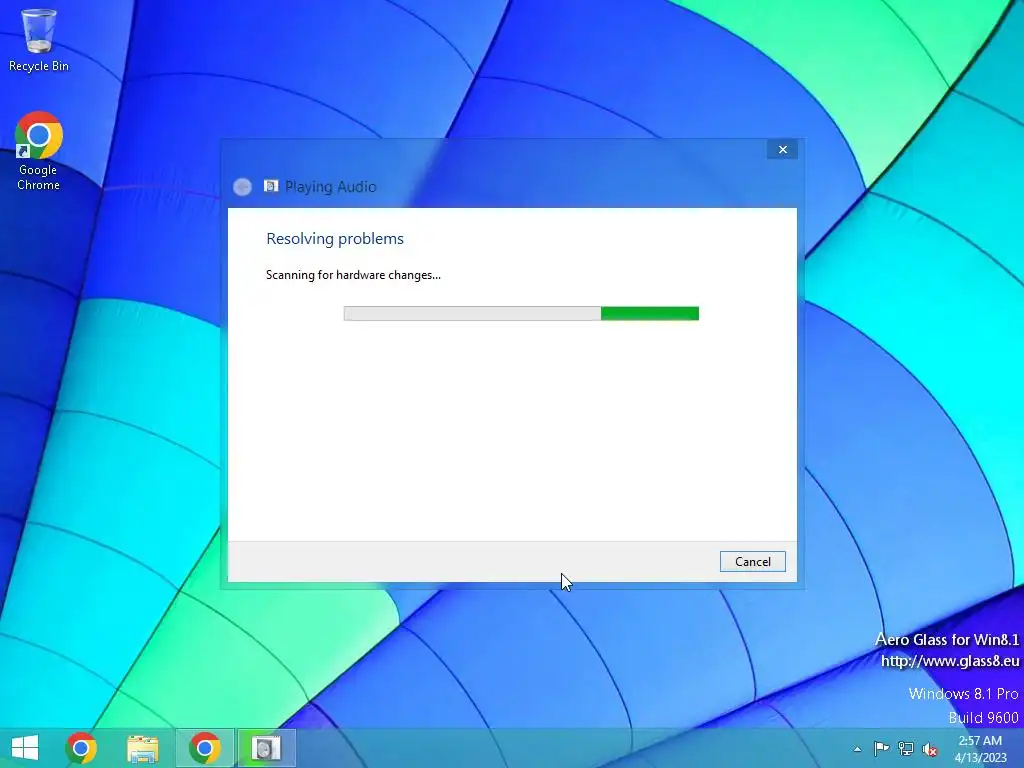Click the 'Resolving problems' heading
The width and height of the screenshot is (1024, 768).
click(335, 239)
